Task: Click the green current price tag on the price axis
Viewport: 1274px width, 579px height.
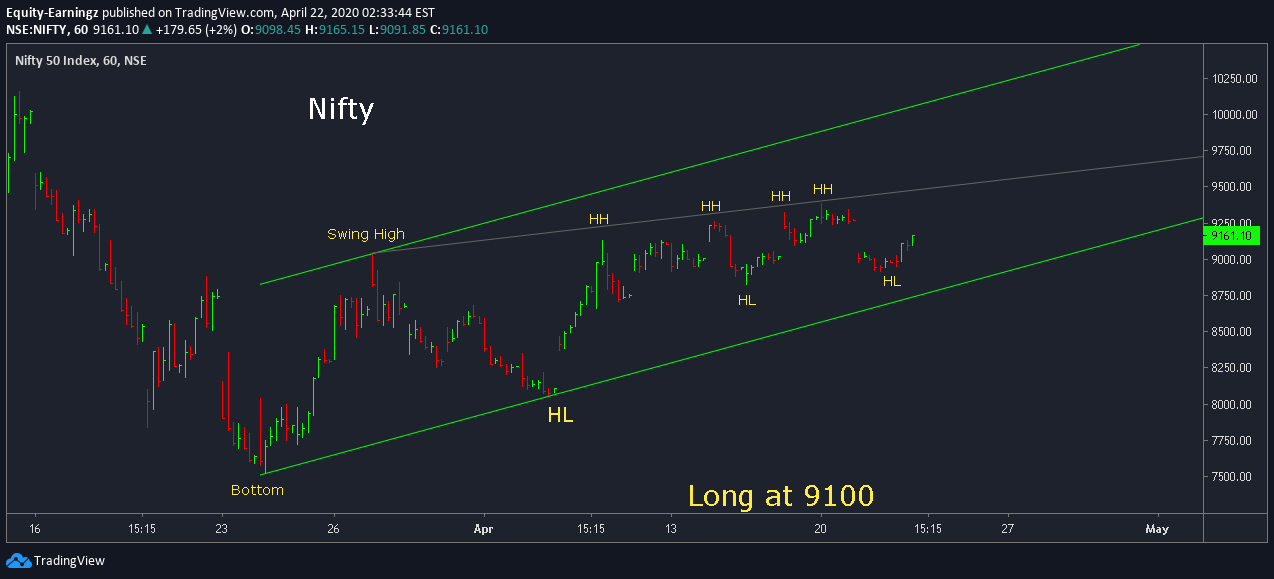Action: 1232,236
